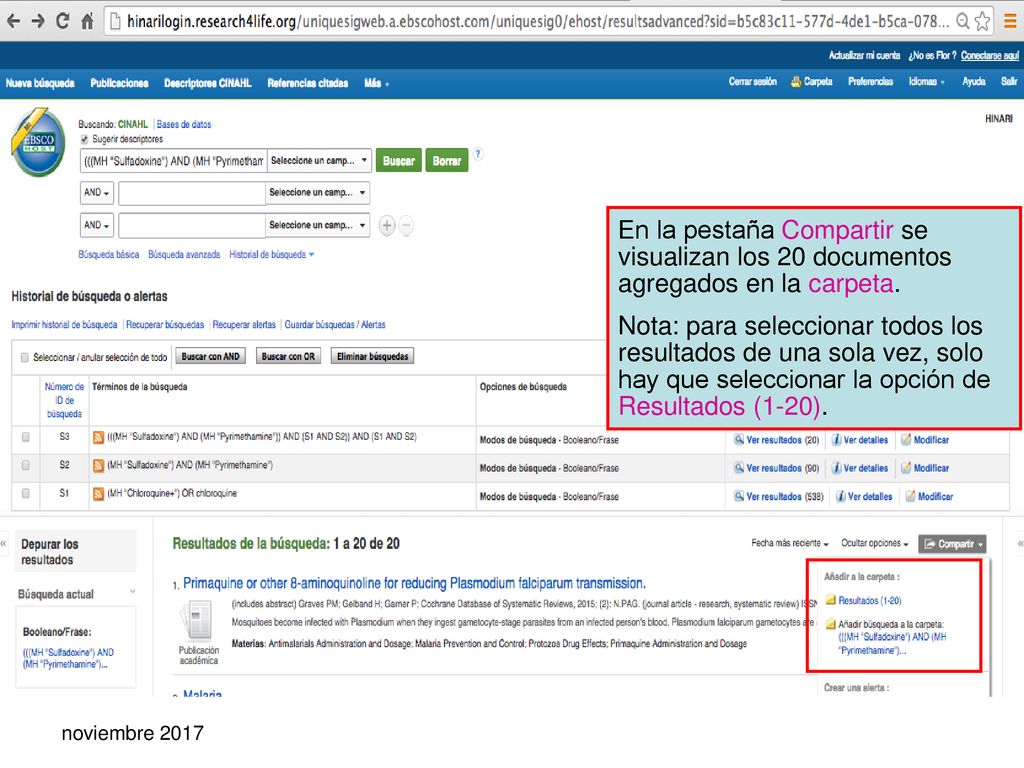This screenshot has height=768, width=1024.
Task: Click Buscar con OR button
Action: (x=288, y=357)
